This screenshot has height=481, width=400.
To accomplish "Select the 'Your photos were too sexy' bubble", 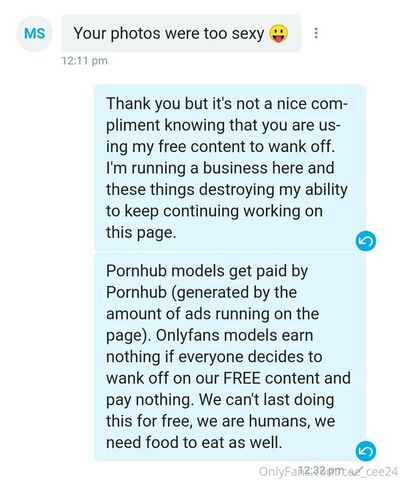I will (181, 33).
